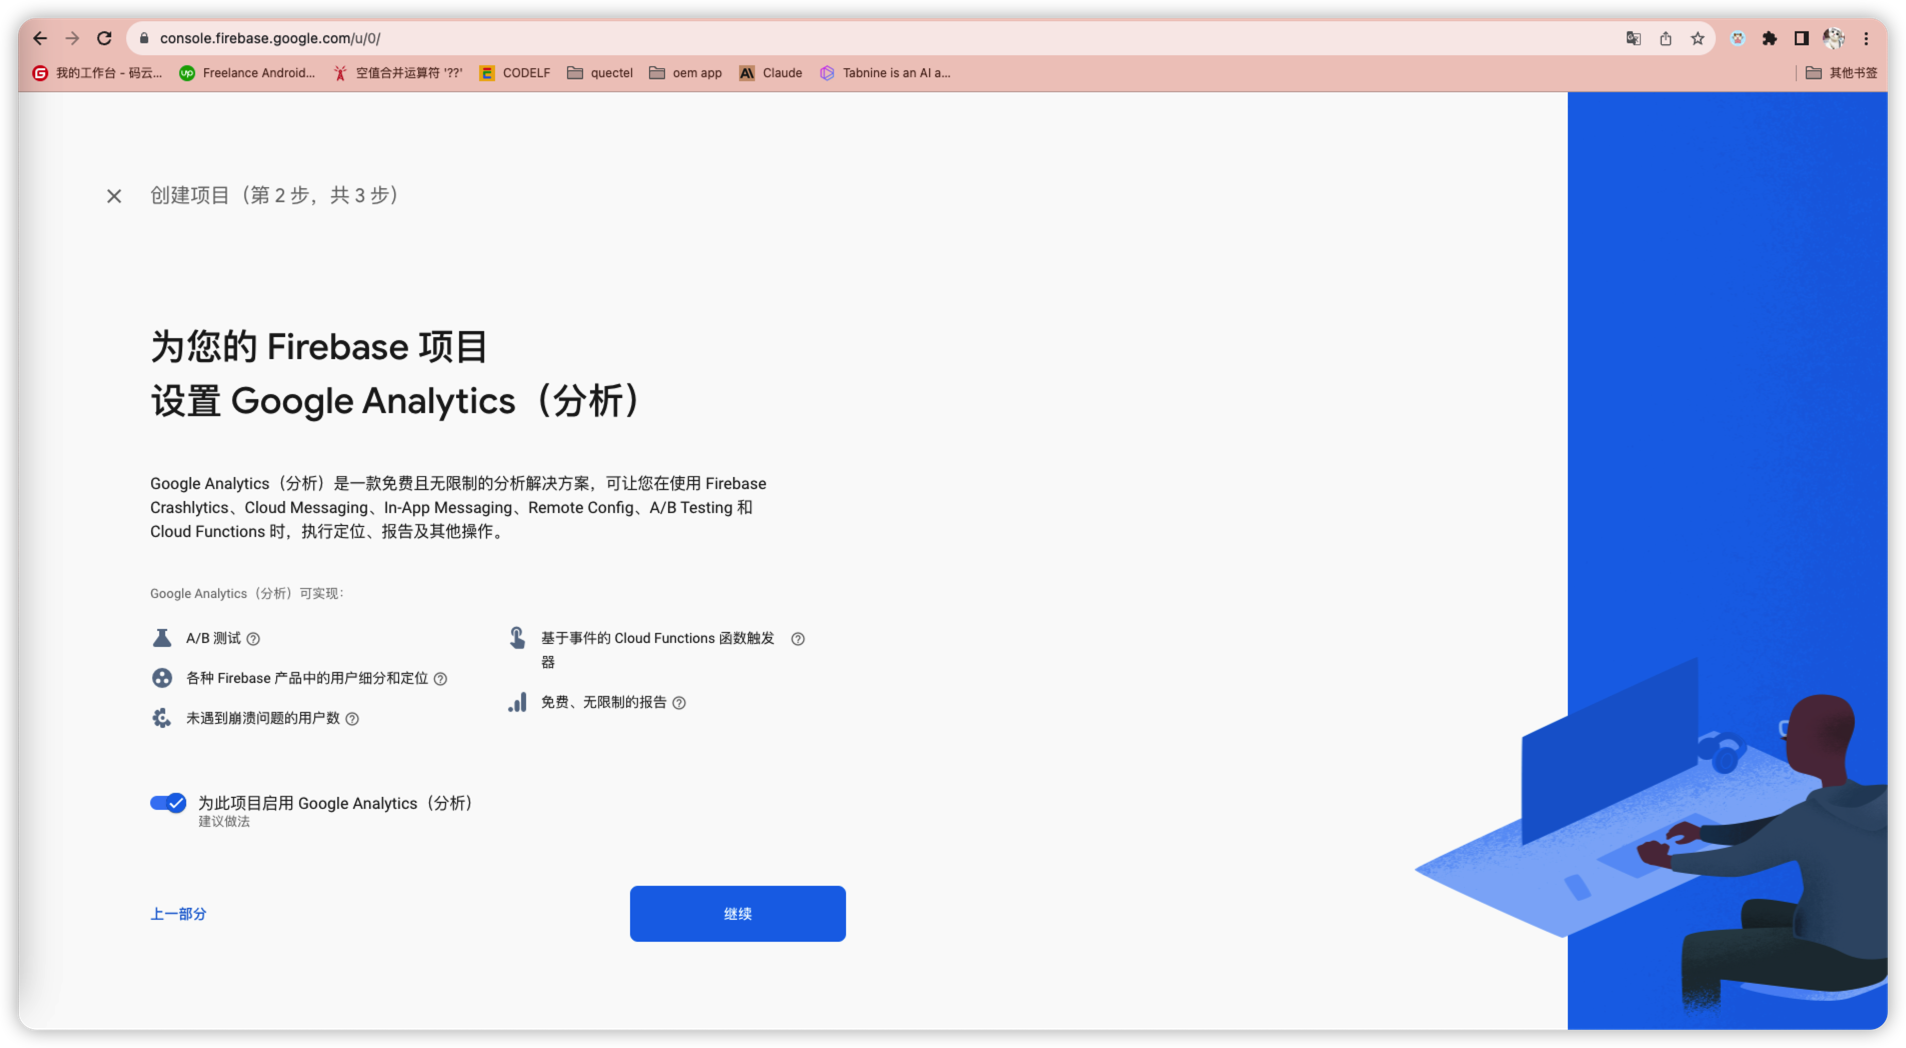Click the Google Analytics（分析）可实现 heading
This screenshot has height=1048, width=1906.
[247, 594]
